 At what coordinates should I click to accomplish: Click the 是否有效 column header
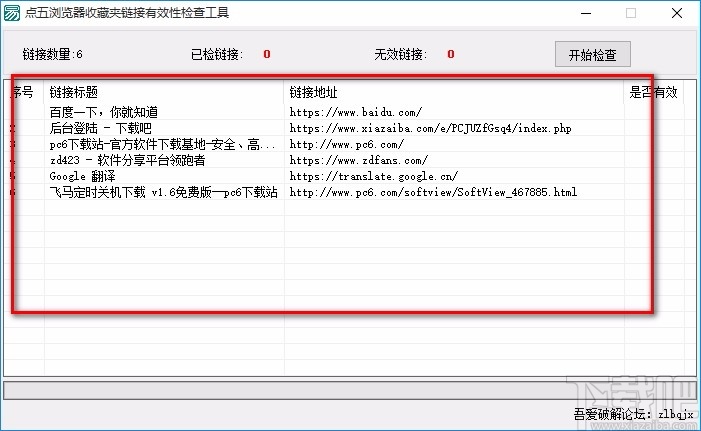pos(654,92)
